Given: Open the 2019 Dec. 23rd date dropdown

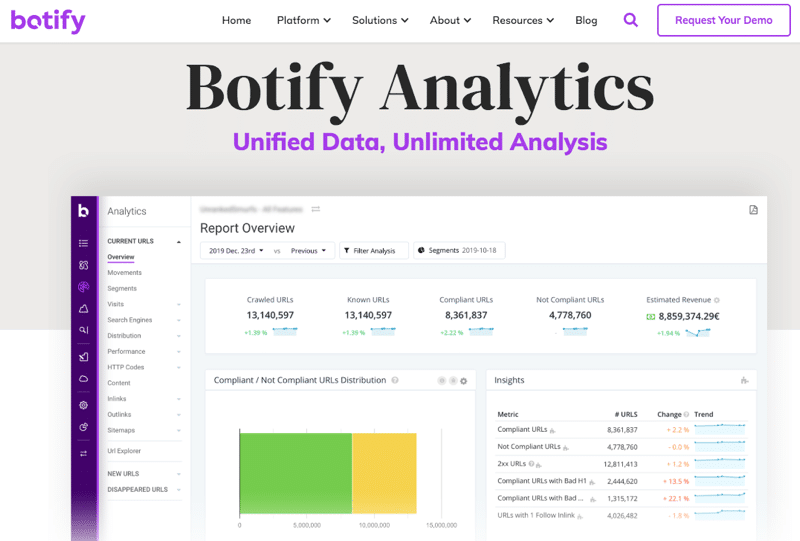Looking at the screenshot, I should point(236,251).
